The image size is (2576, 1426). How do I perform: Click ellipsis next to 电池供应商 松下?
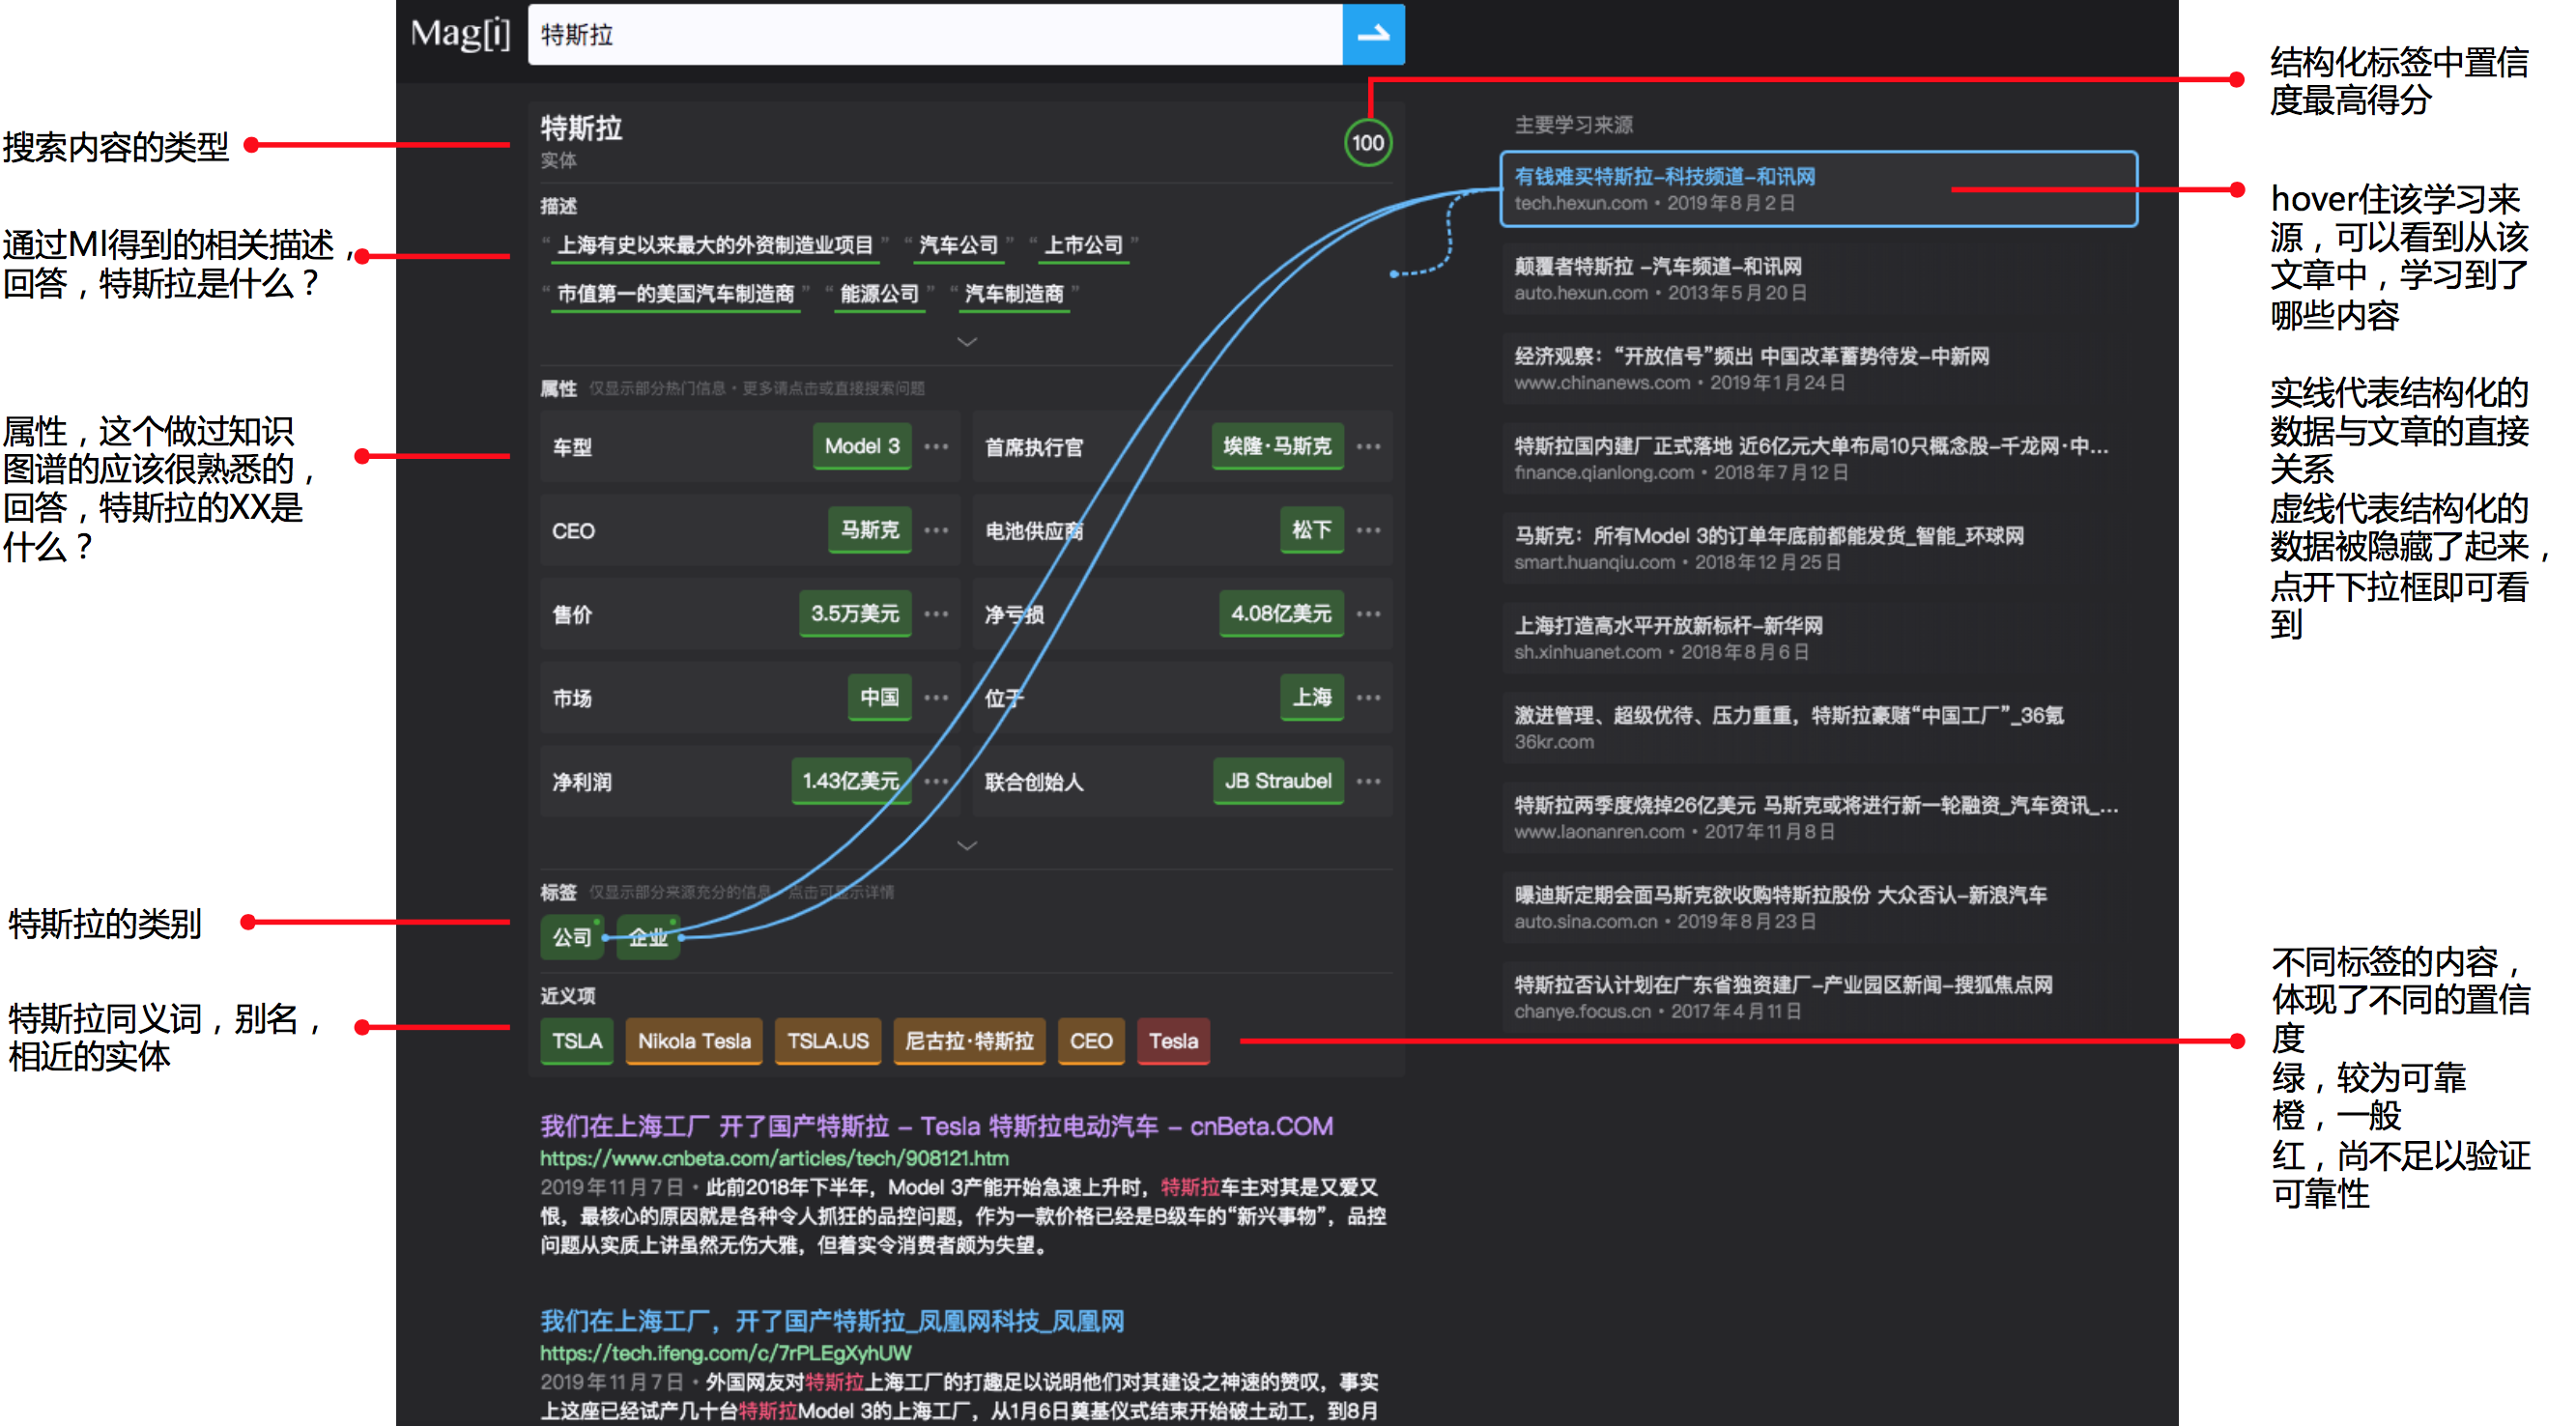click(x=1368, y=530)
